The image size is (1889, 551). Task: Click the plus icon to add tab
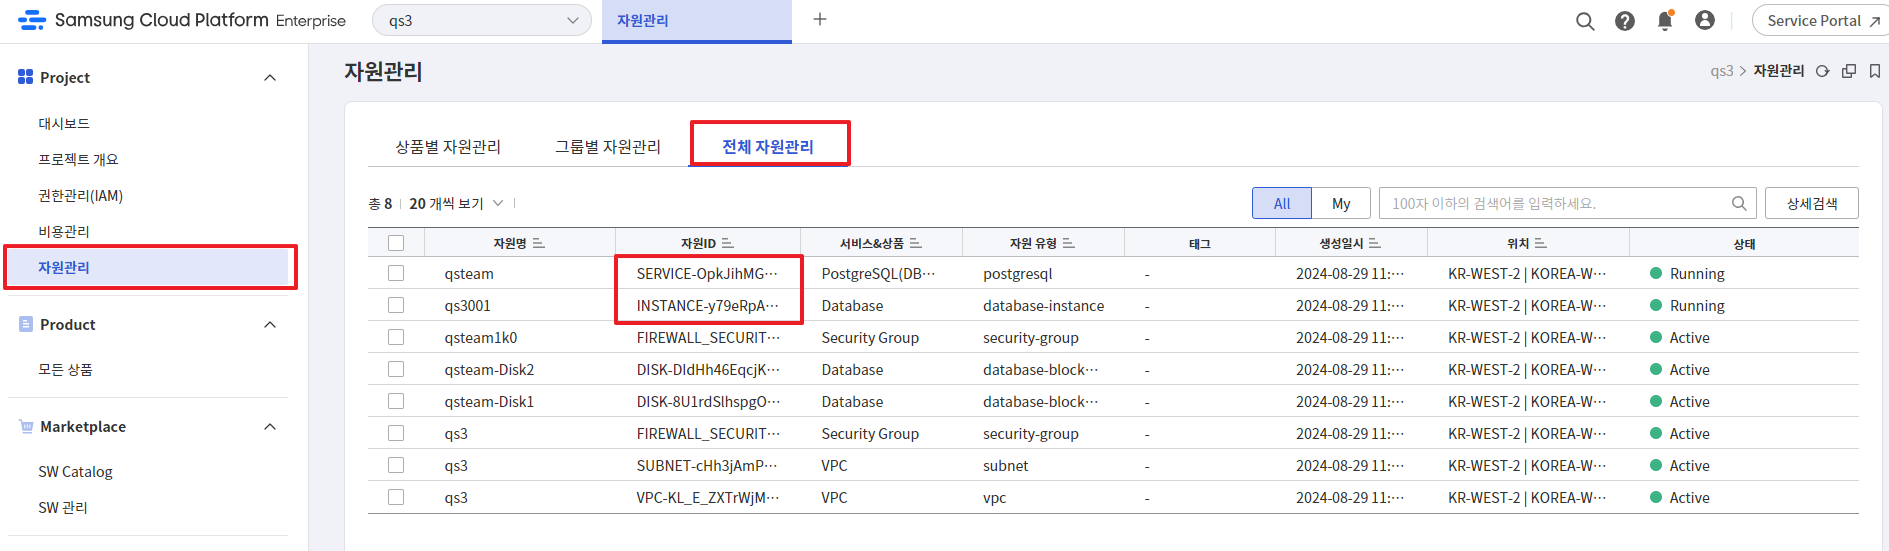[x=820, y=20]
